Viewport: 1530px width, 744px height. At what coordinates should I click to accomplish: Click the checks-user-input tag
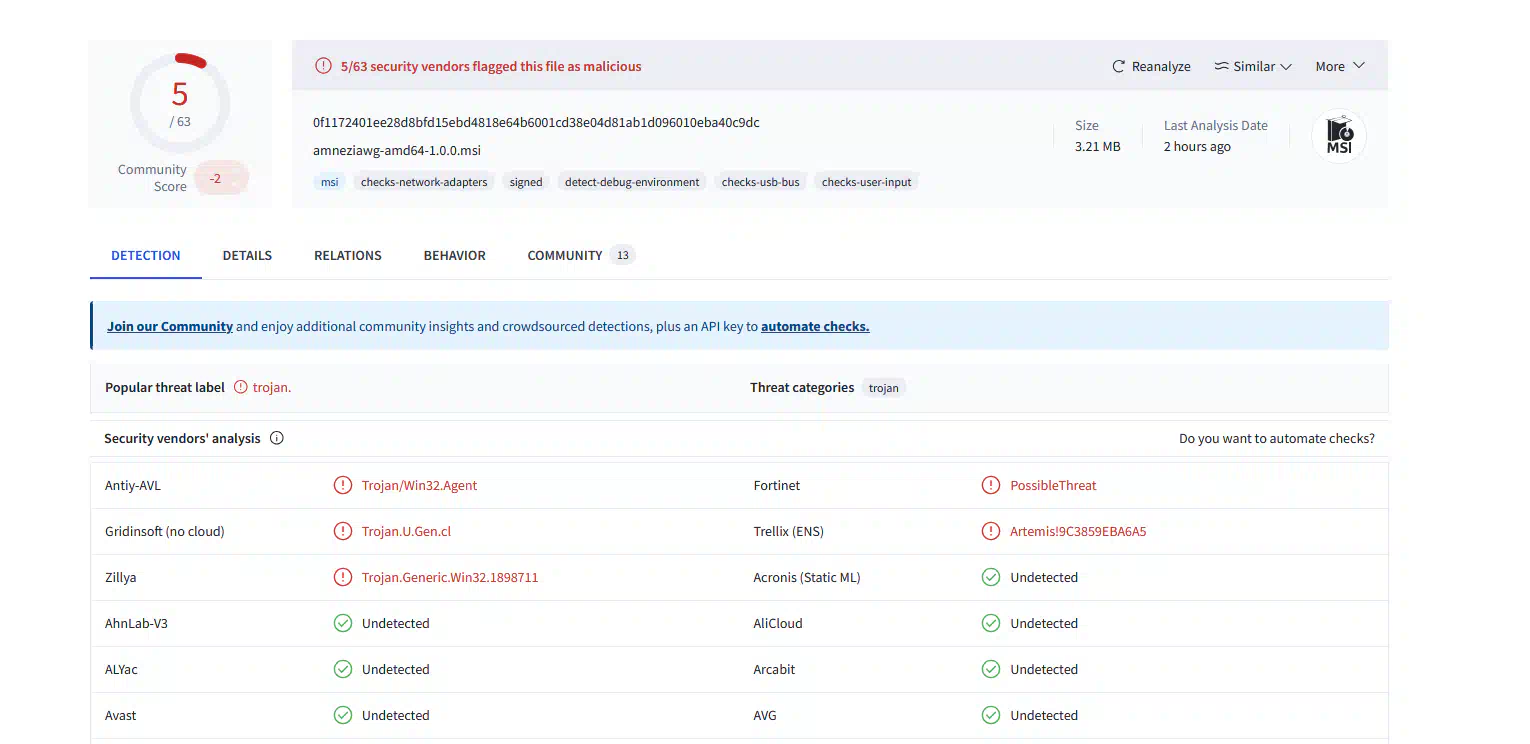(x=867, y=182)
